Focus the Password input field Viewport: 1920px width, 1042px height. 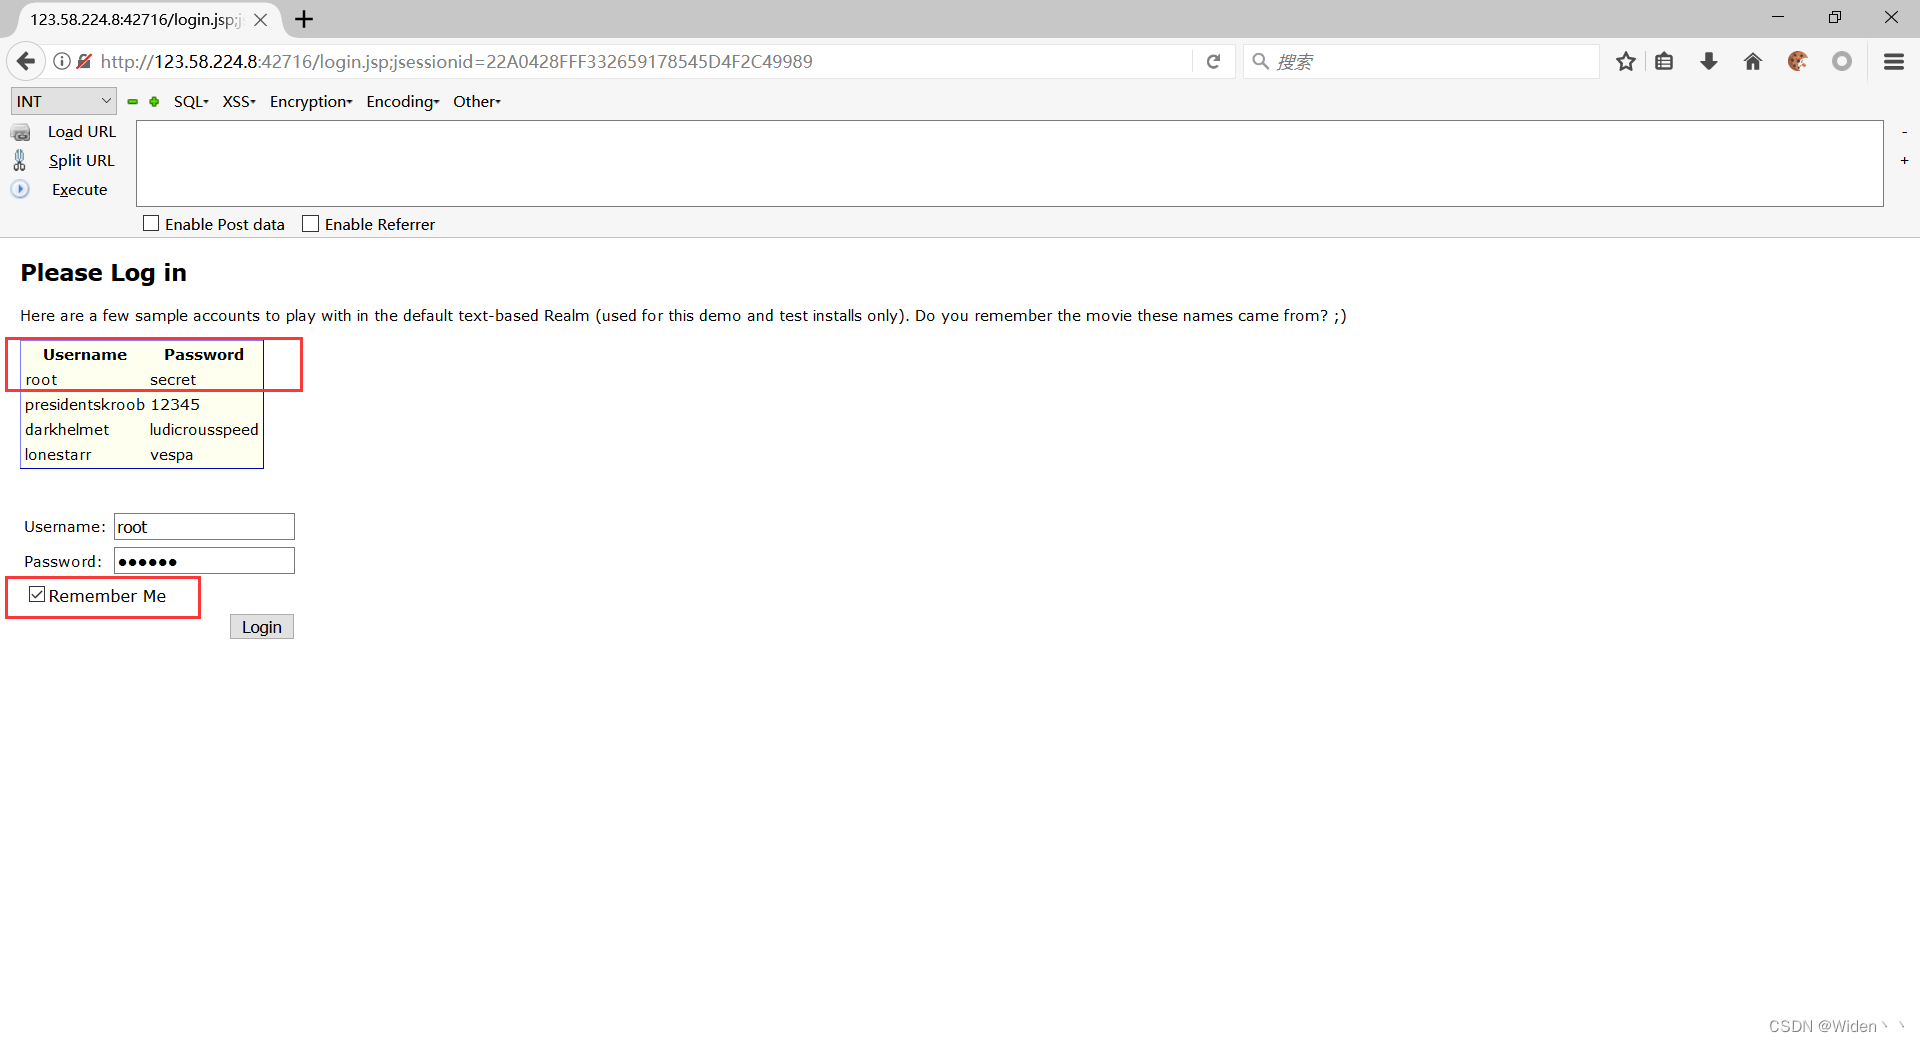tap(204, 561)
